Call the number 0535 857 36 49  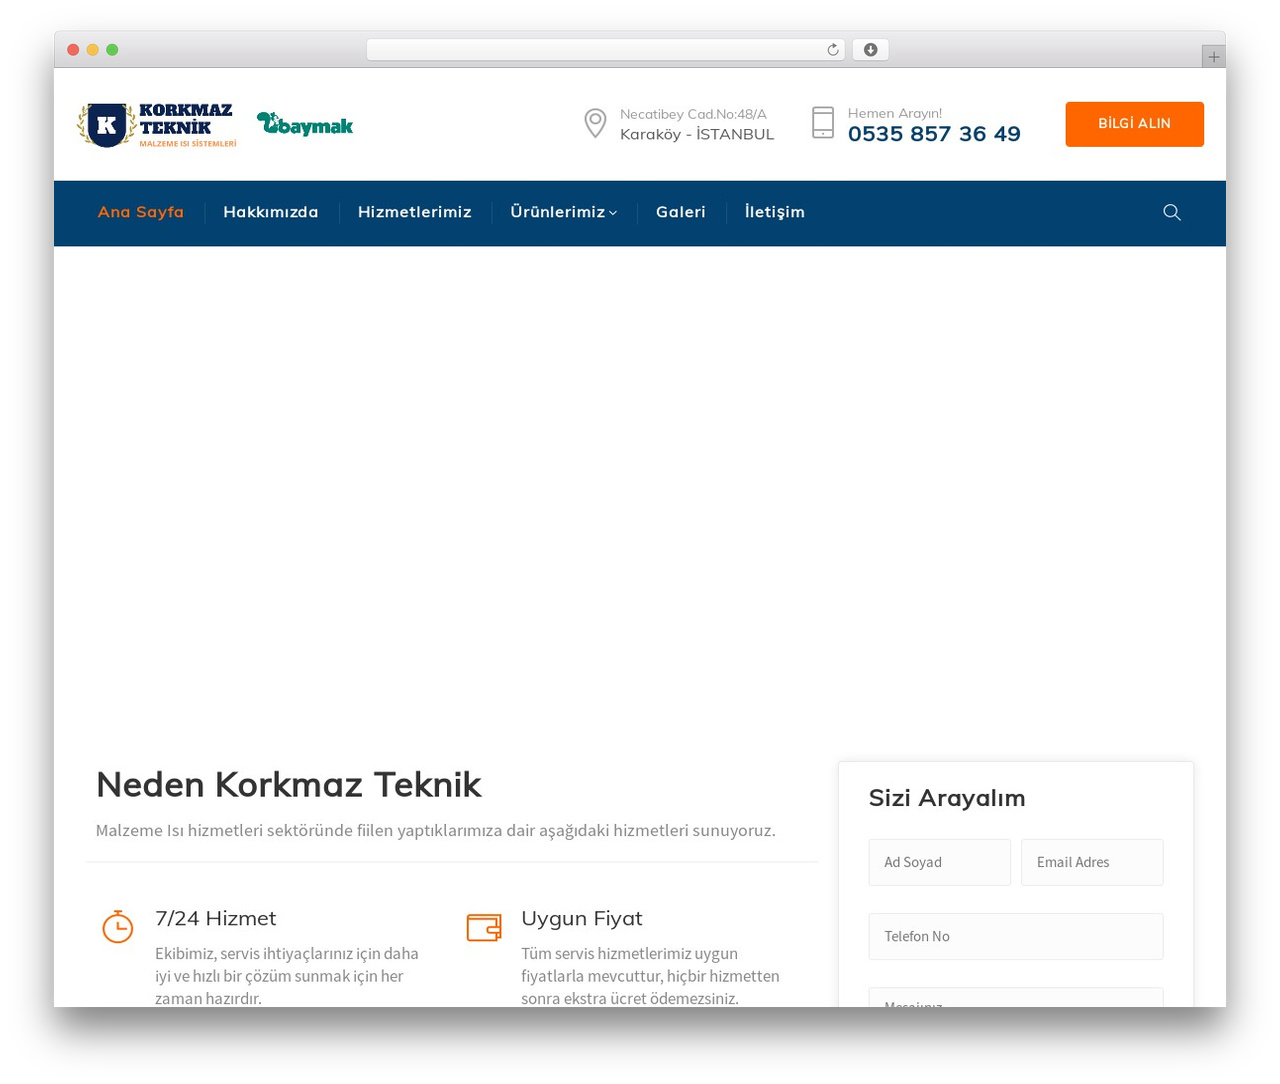click(934, 134)
